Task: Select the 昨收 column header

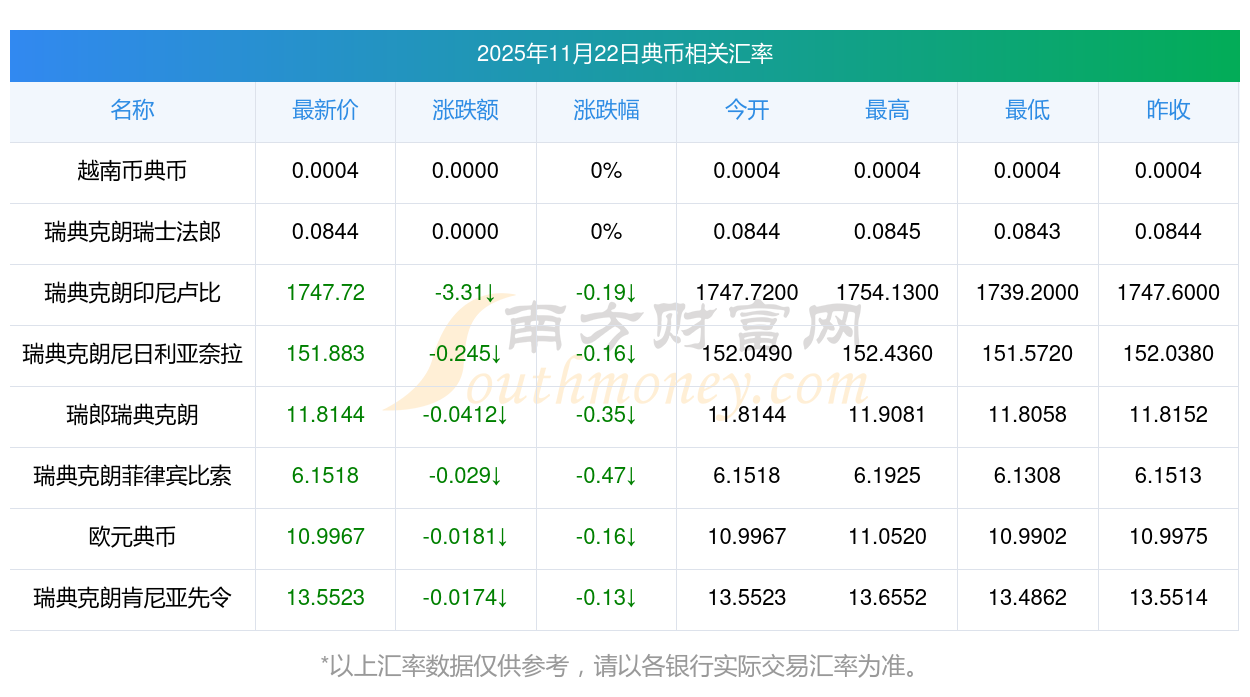Action: pyautogui.click(x=1168, y=110)
